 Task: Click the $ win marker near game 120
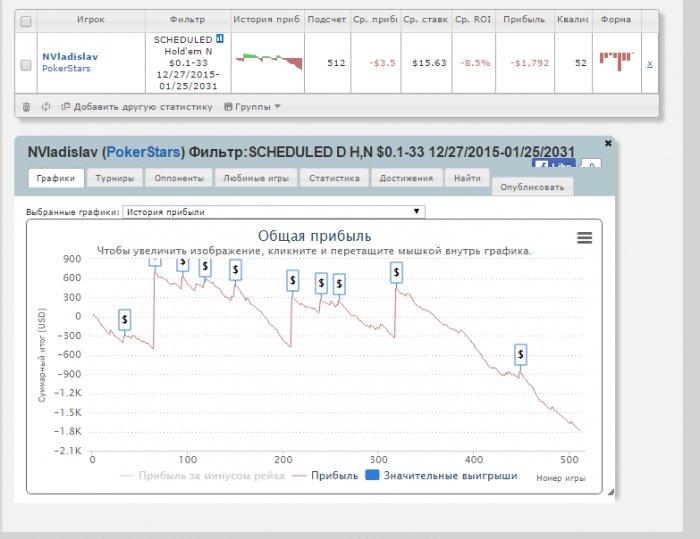[x=205, y=267]
